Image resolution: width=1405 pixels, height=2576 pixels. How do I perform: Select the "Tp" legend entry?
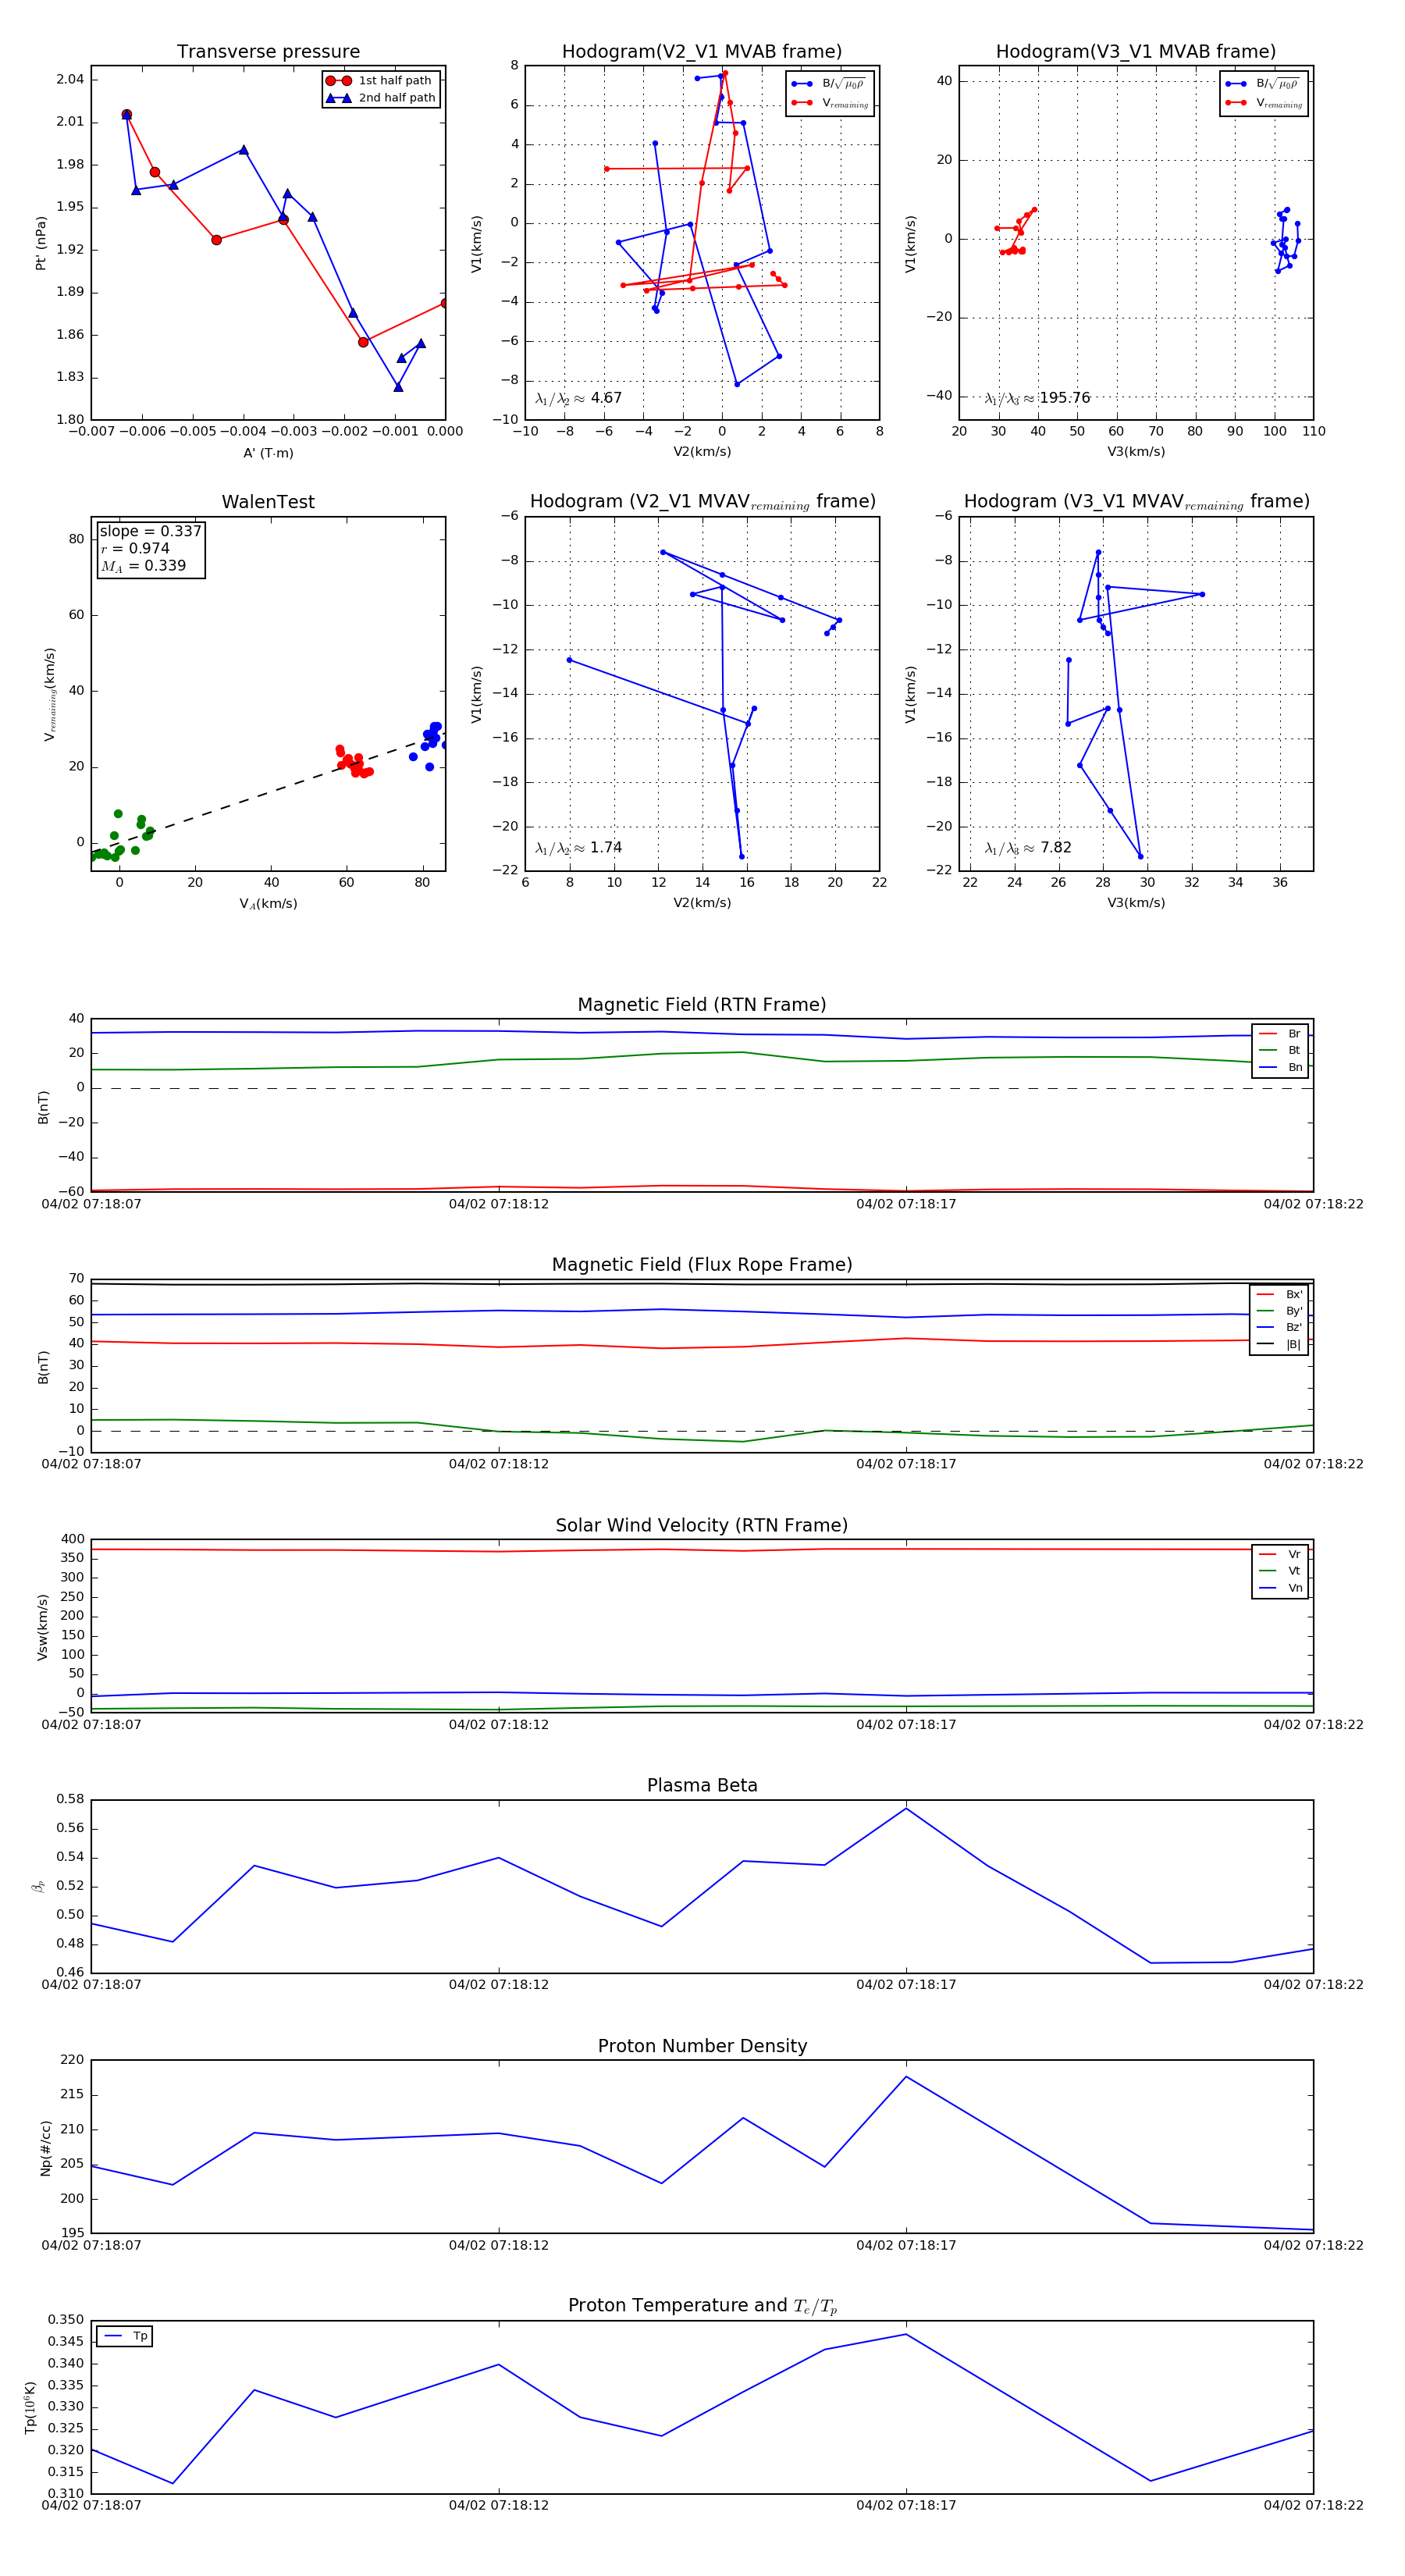[x=125, y=2337]
